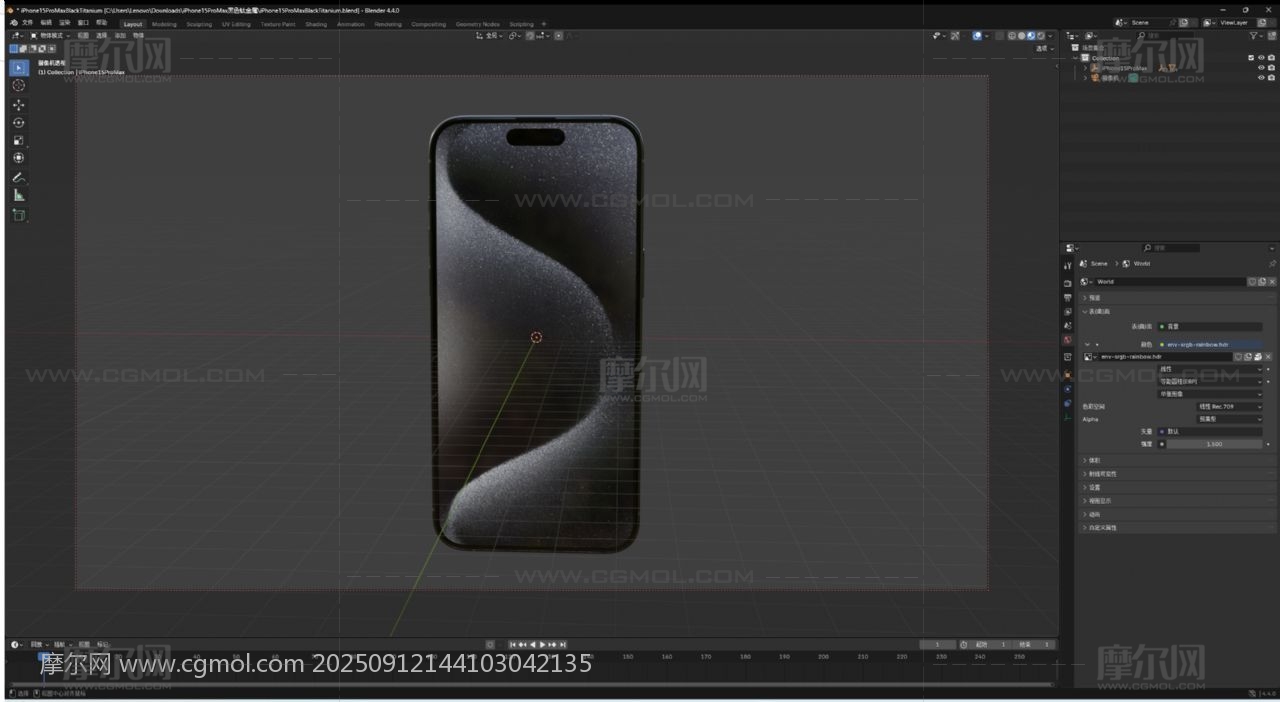Open the Shading workspace tab

pos(316,24)
